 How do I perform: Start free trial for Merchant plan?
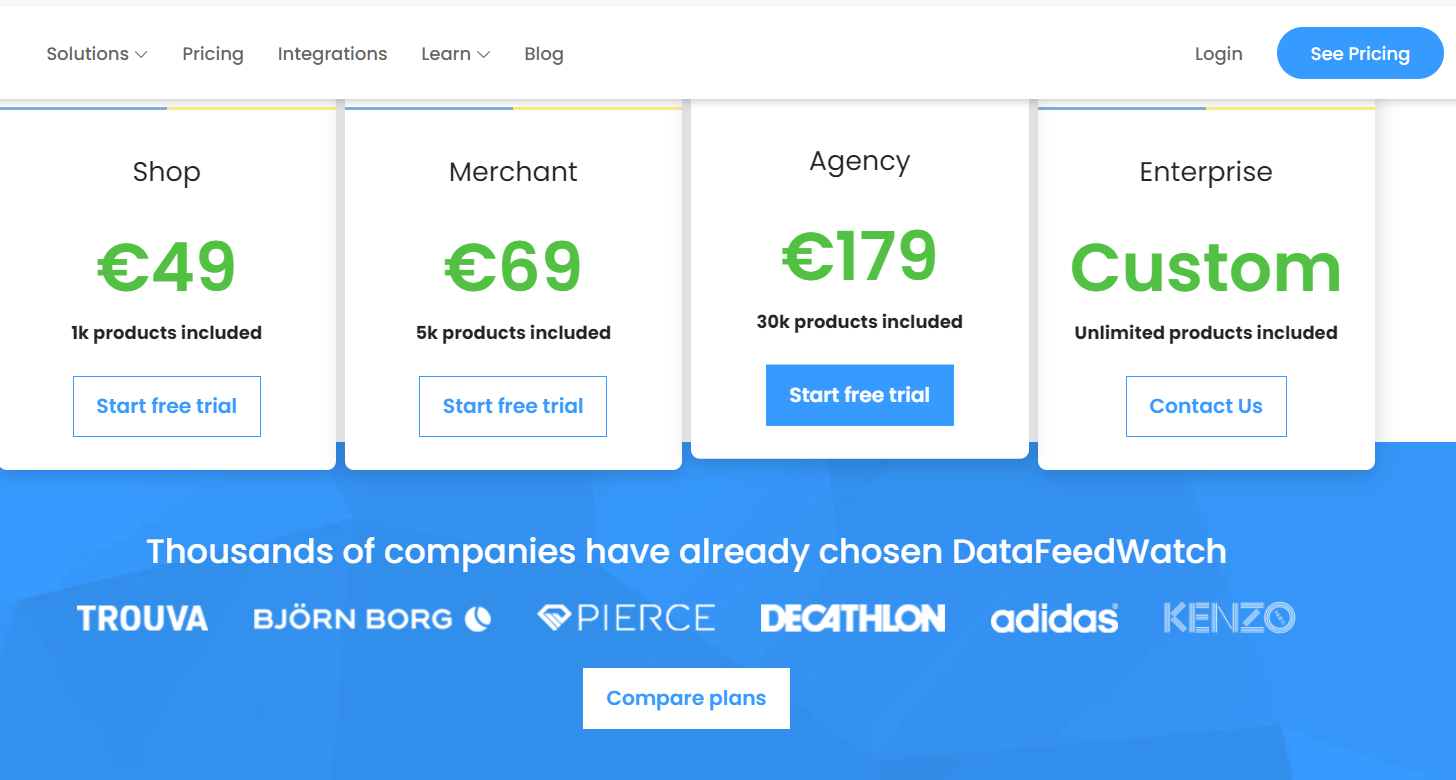(x=513, y=406)
